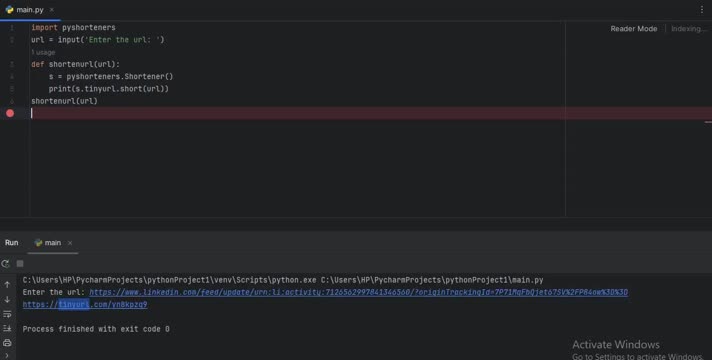The width and height of the screenshot is (712, 360).
Task: Switch to the main run tab
Action: (48, 243)
